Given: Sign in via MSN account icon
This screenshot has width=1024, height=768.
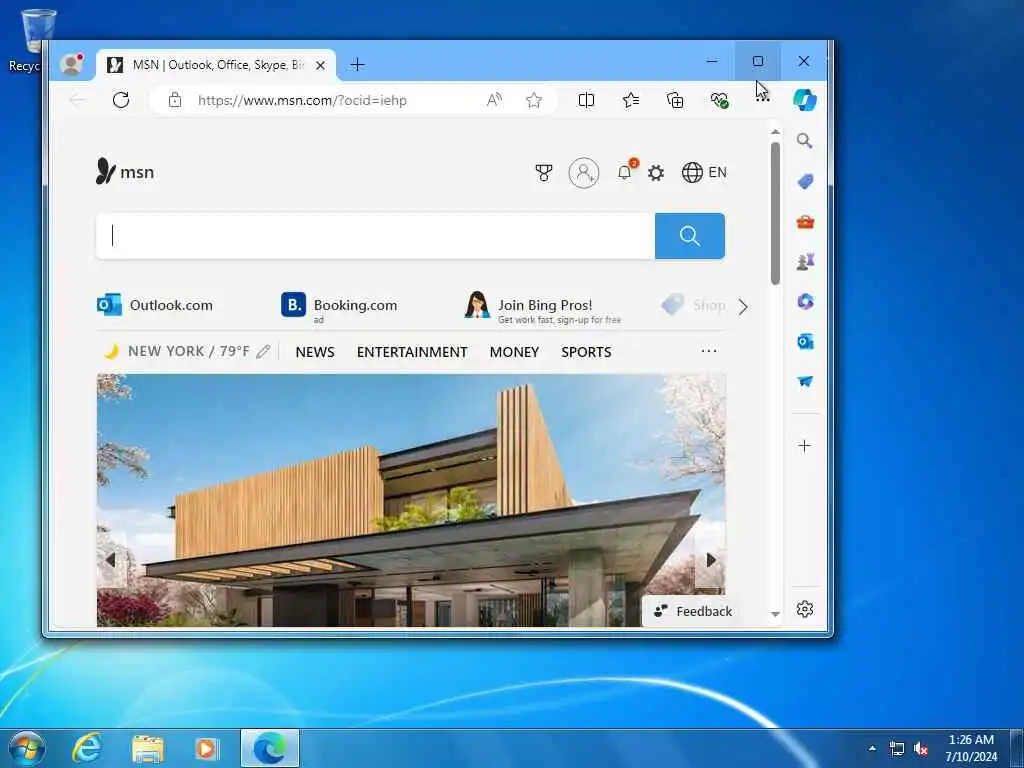Looking at the screenshot, I should (584, 173).
